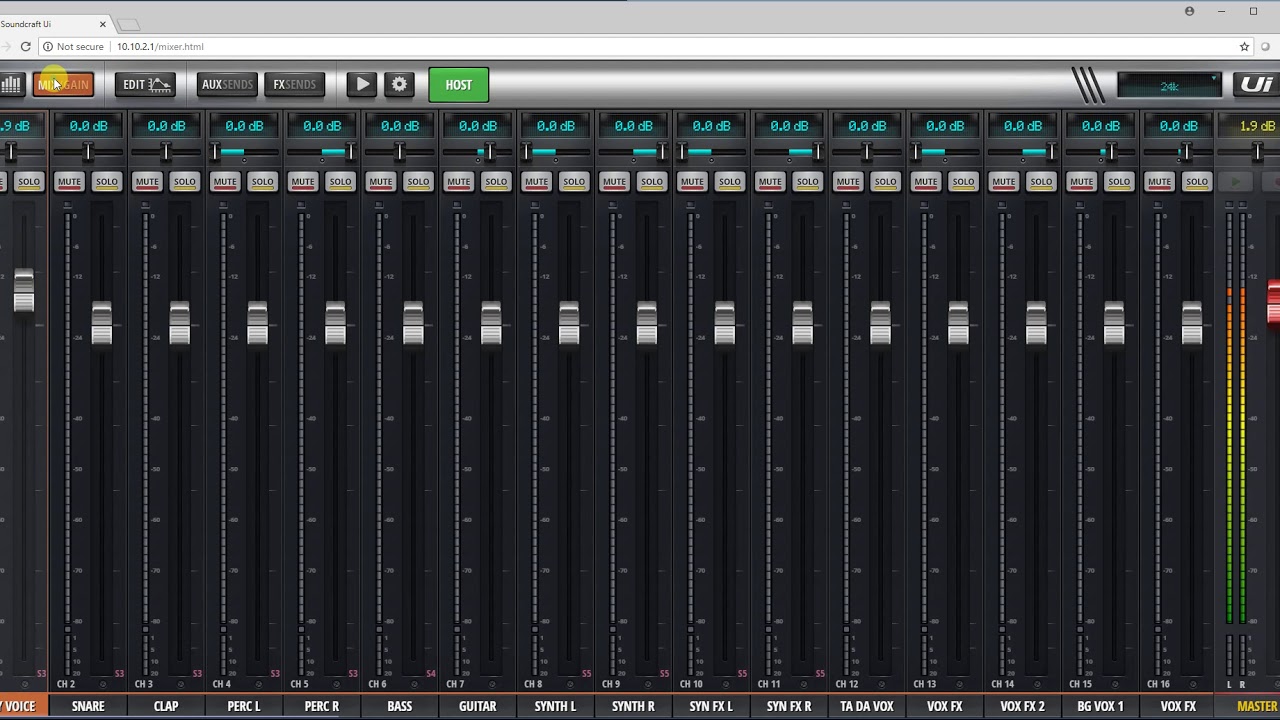Image resolution: width=1280 pixels, height=720 pixels.
Task: Select the GUITAR channel label
Action: point(478,706)
